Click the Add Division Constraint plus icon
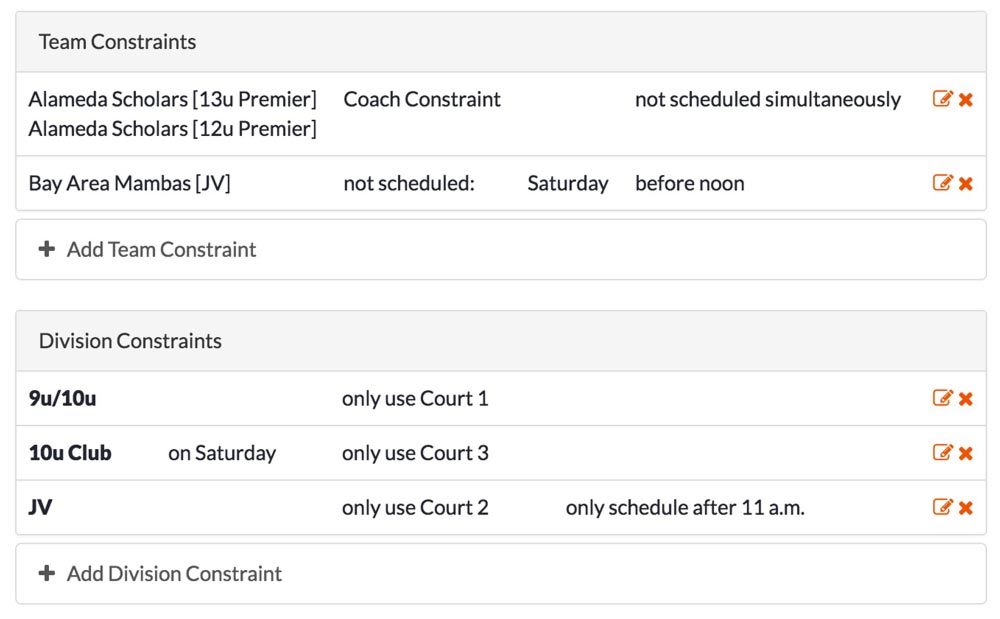 pyautogui.click(x=47, y=573)
